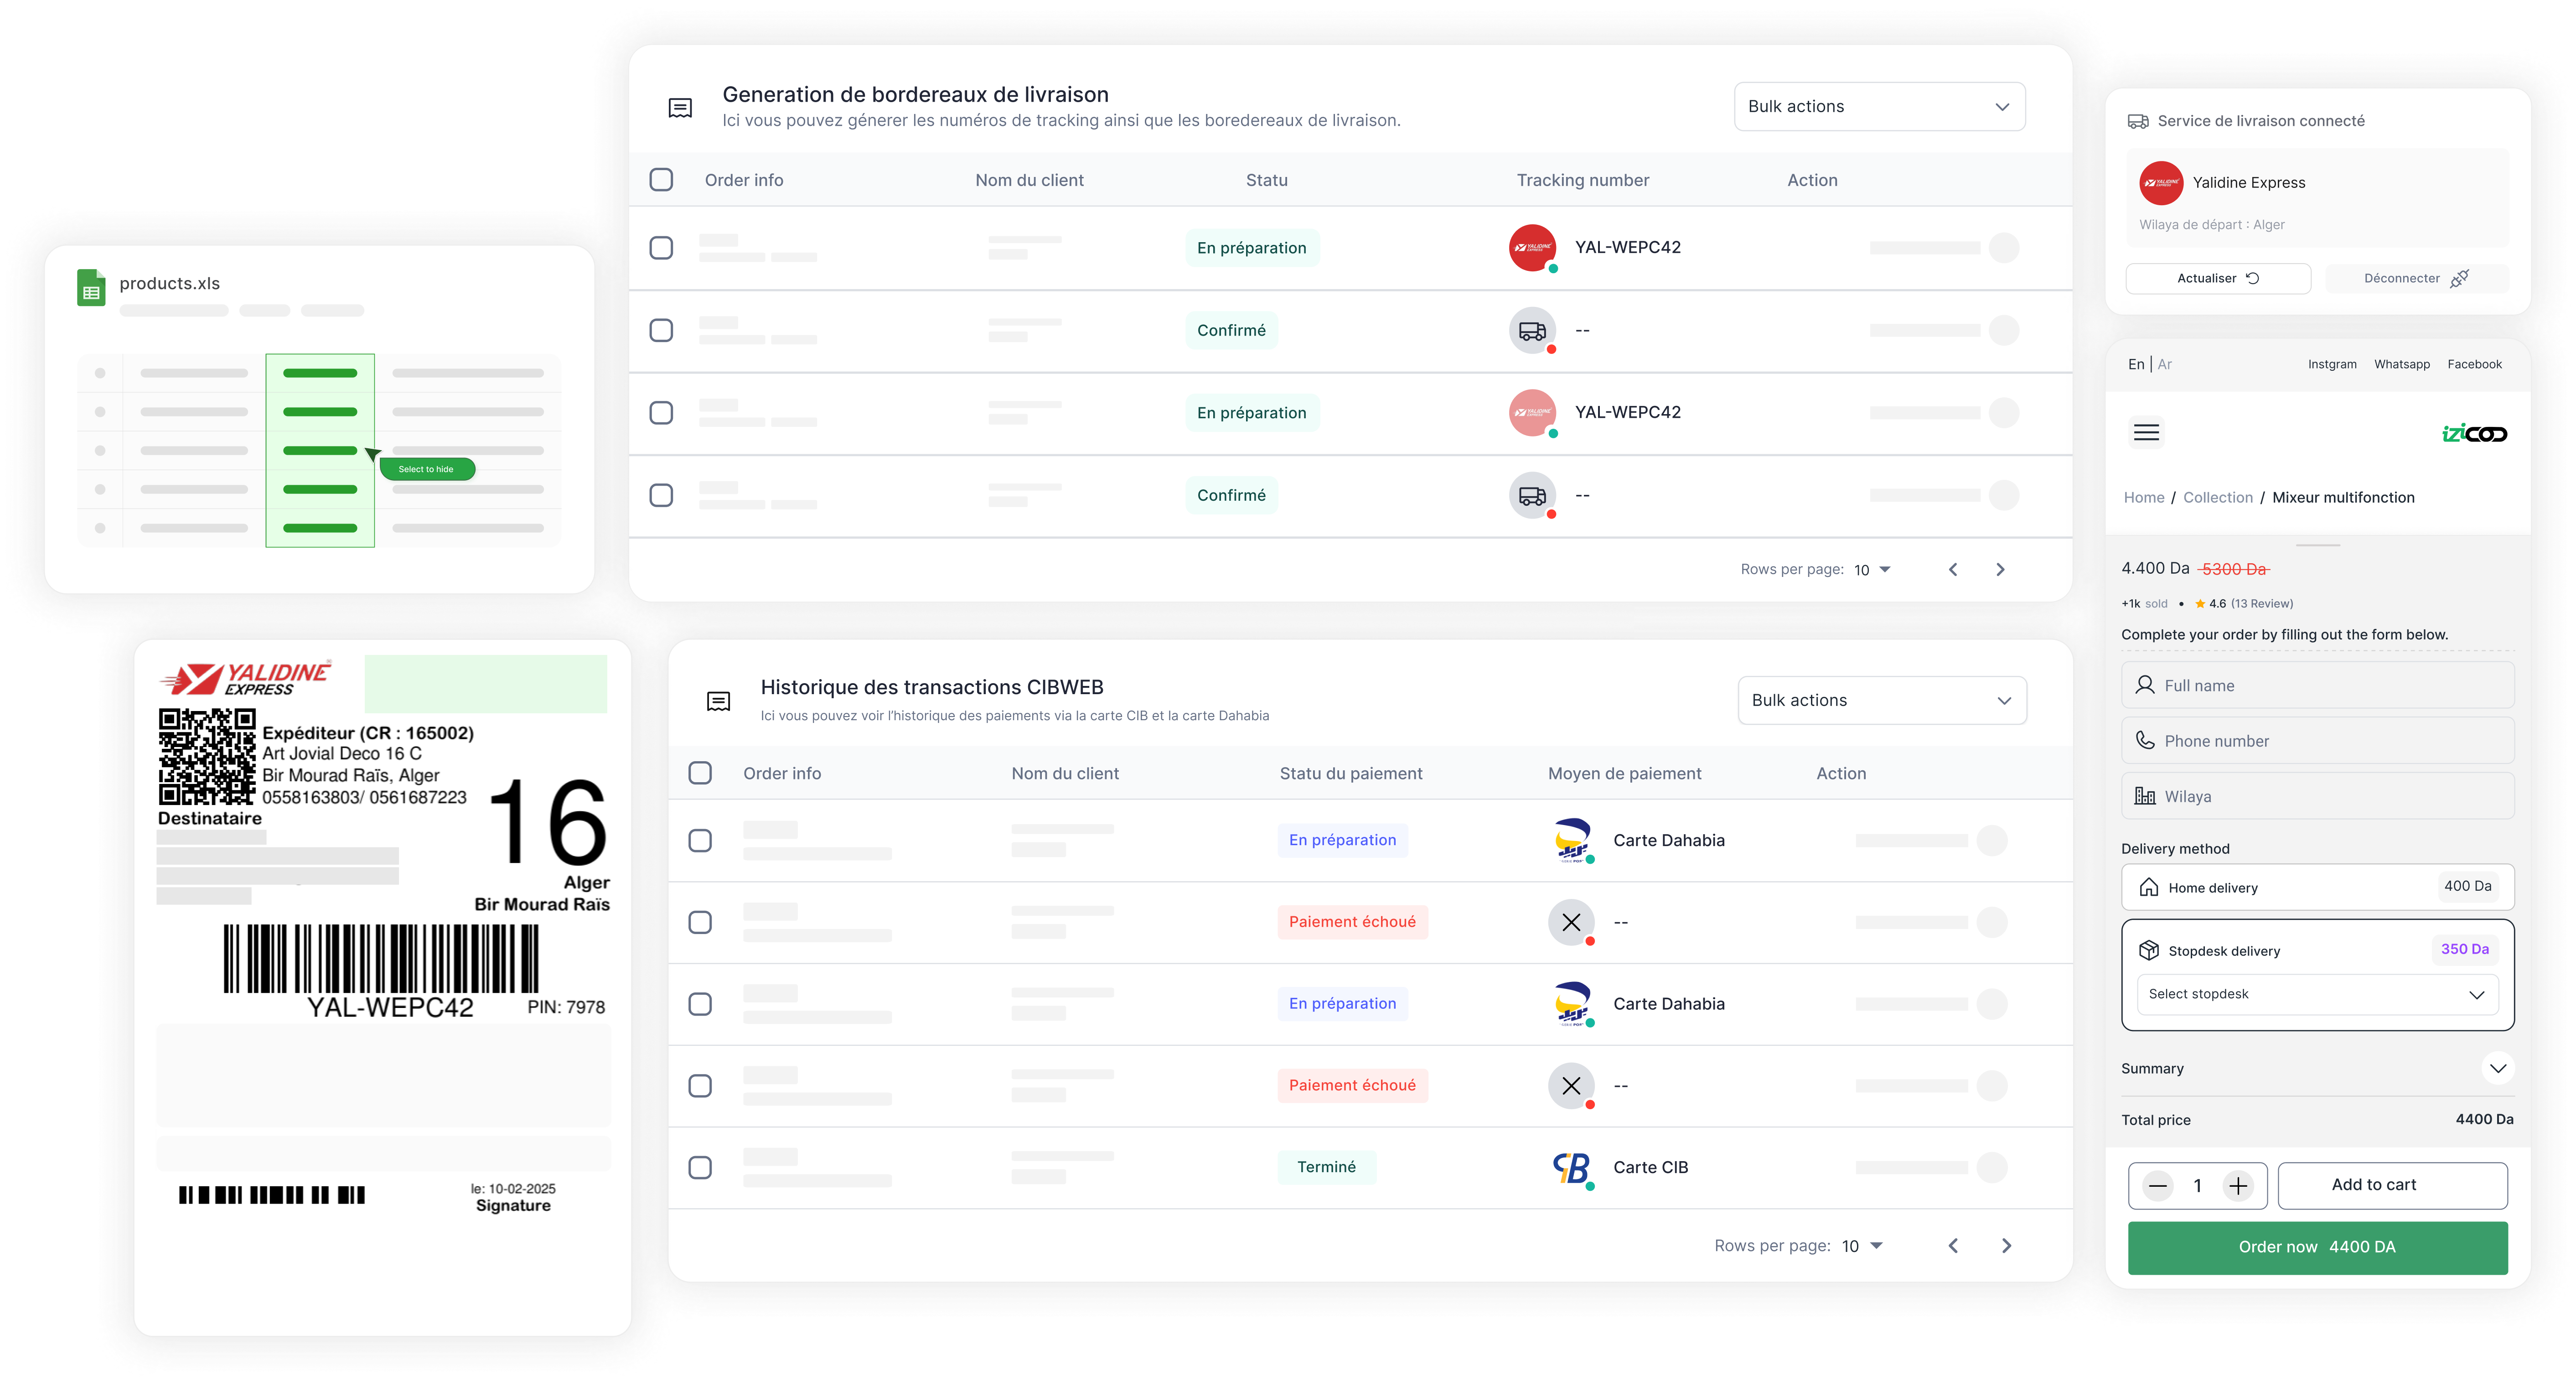Click the Full name input field
Image resolution: width=2576 pixels, height=1381 pixels.
point(2317,686)
